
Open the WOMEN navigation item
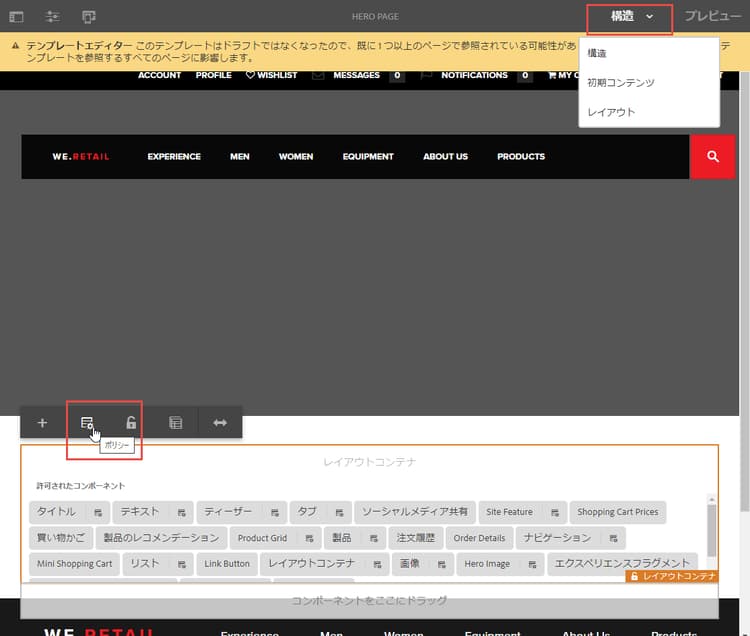coord(296,157)
